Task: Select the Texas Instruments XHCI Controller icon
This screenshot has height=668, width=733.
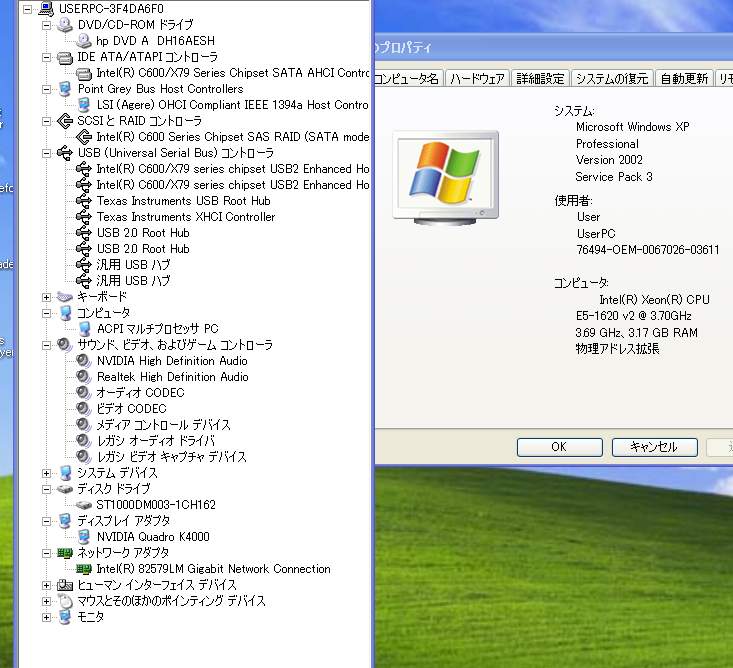Action: pyautogui.click(x=84, y=217)
